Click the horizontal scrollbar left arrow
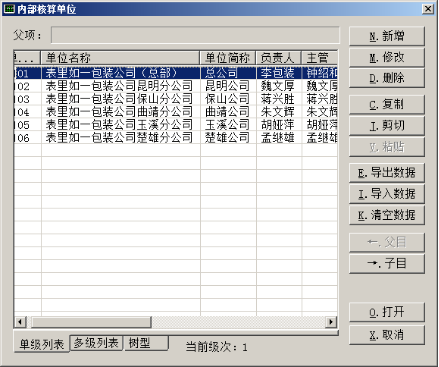 [20, 322]
